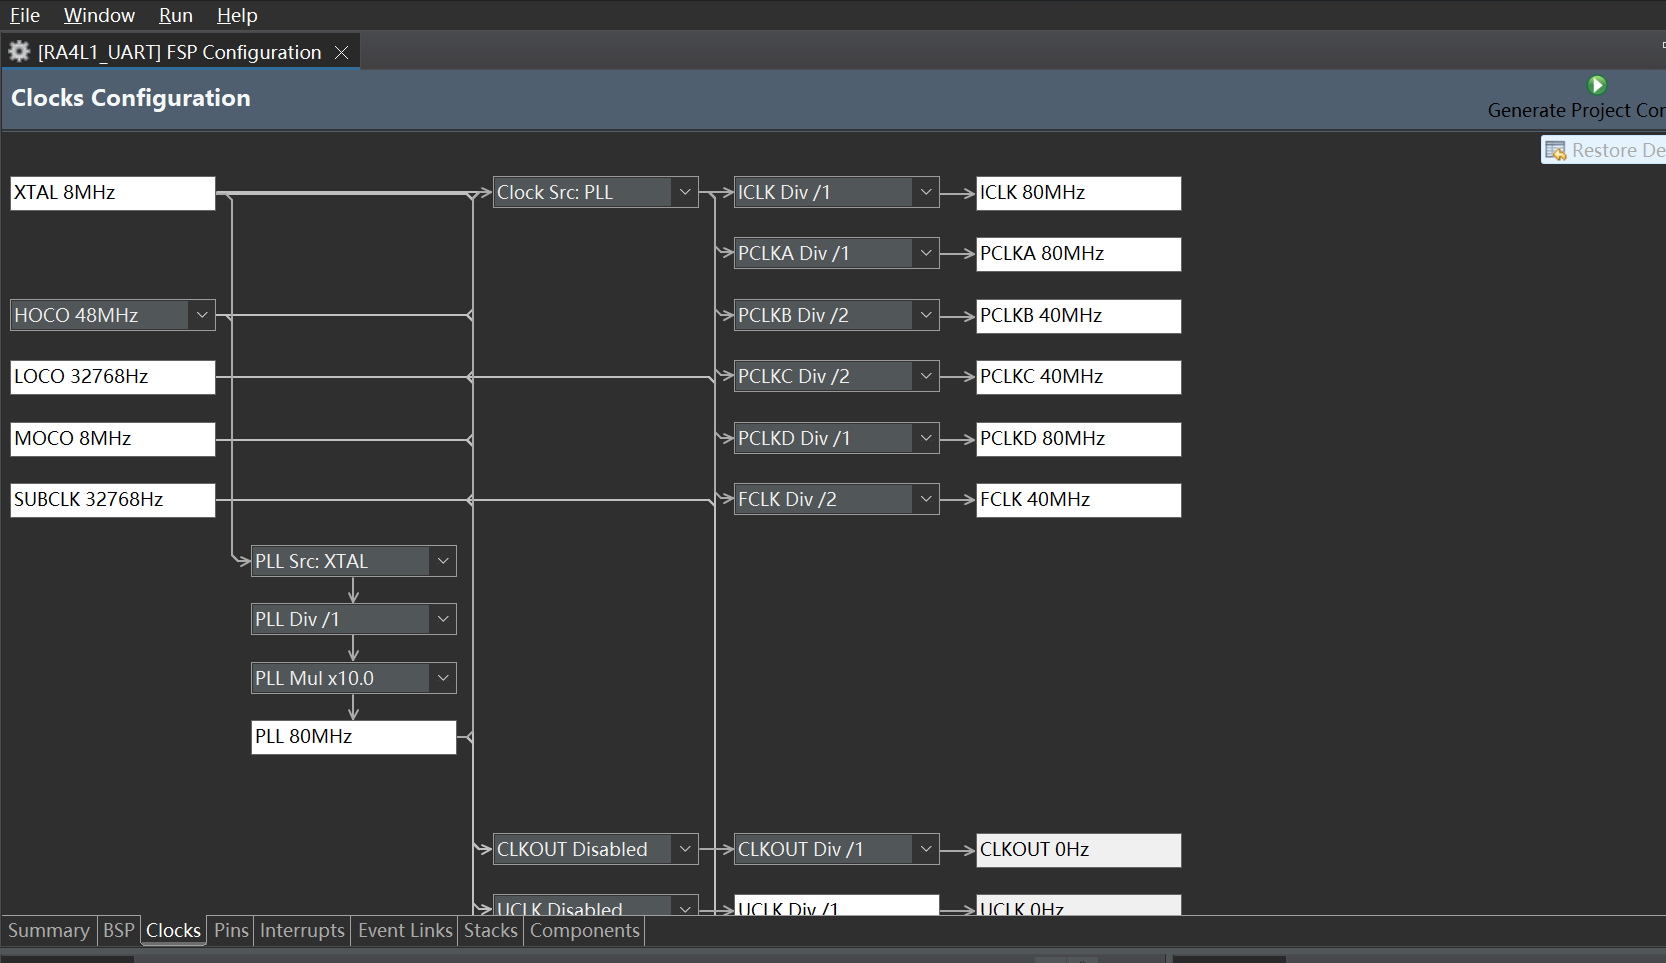This screenshot has height=963, width=1666.
Task: Click the FCLK 40MHz output field
Action: click(1079, 500)
